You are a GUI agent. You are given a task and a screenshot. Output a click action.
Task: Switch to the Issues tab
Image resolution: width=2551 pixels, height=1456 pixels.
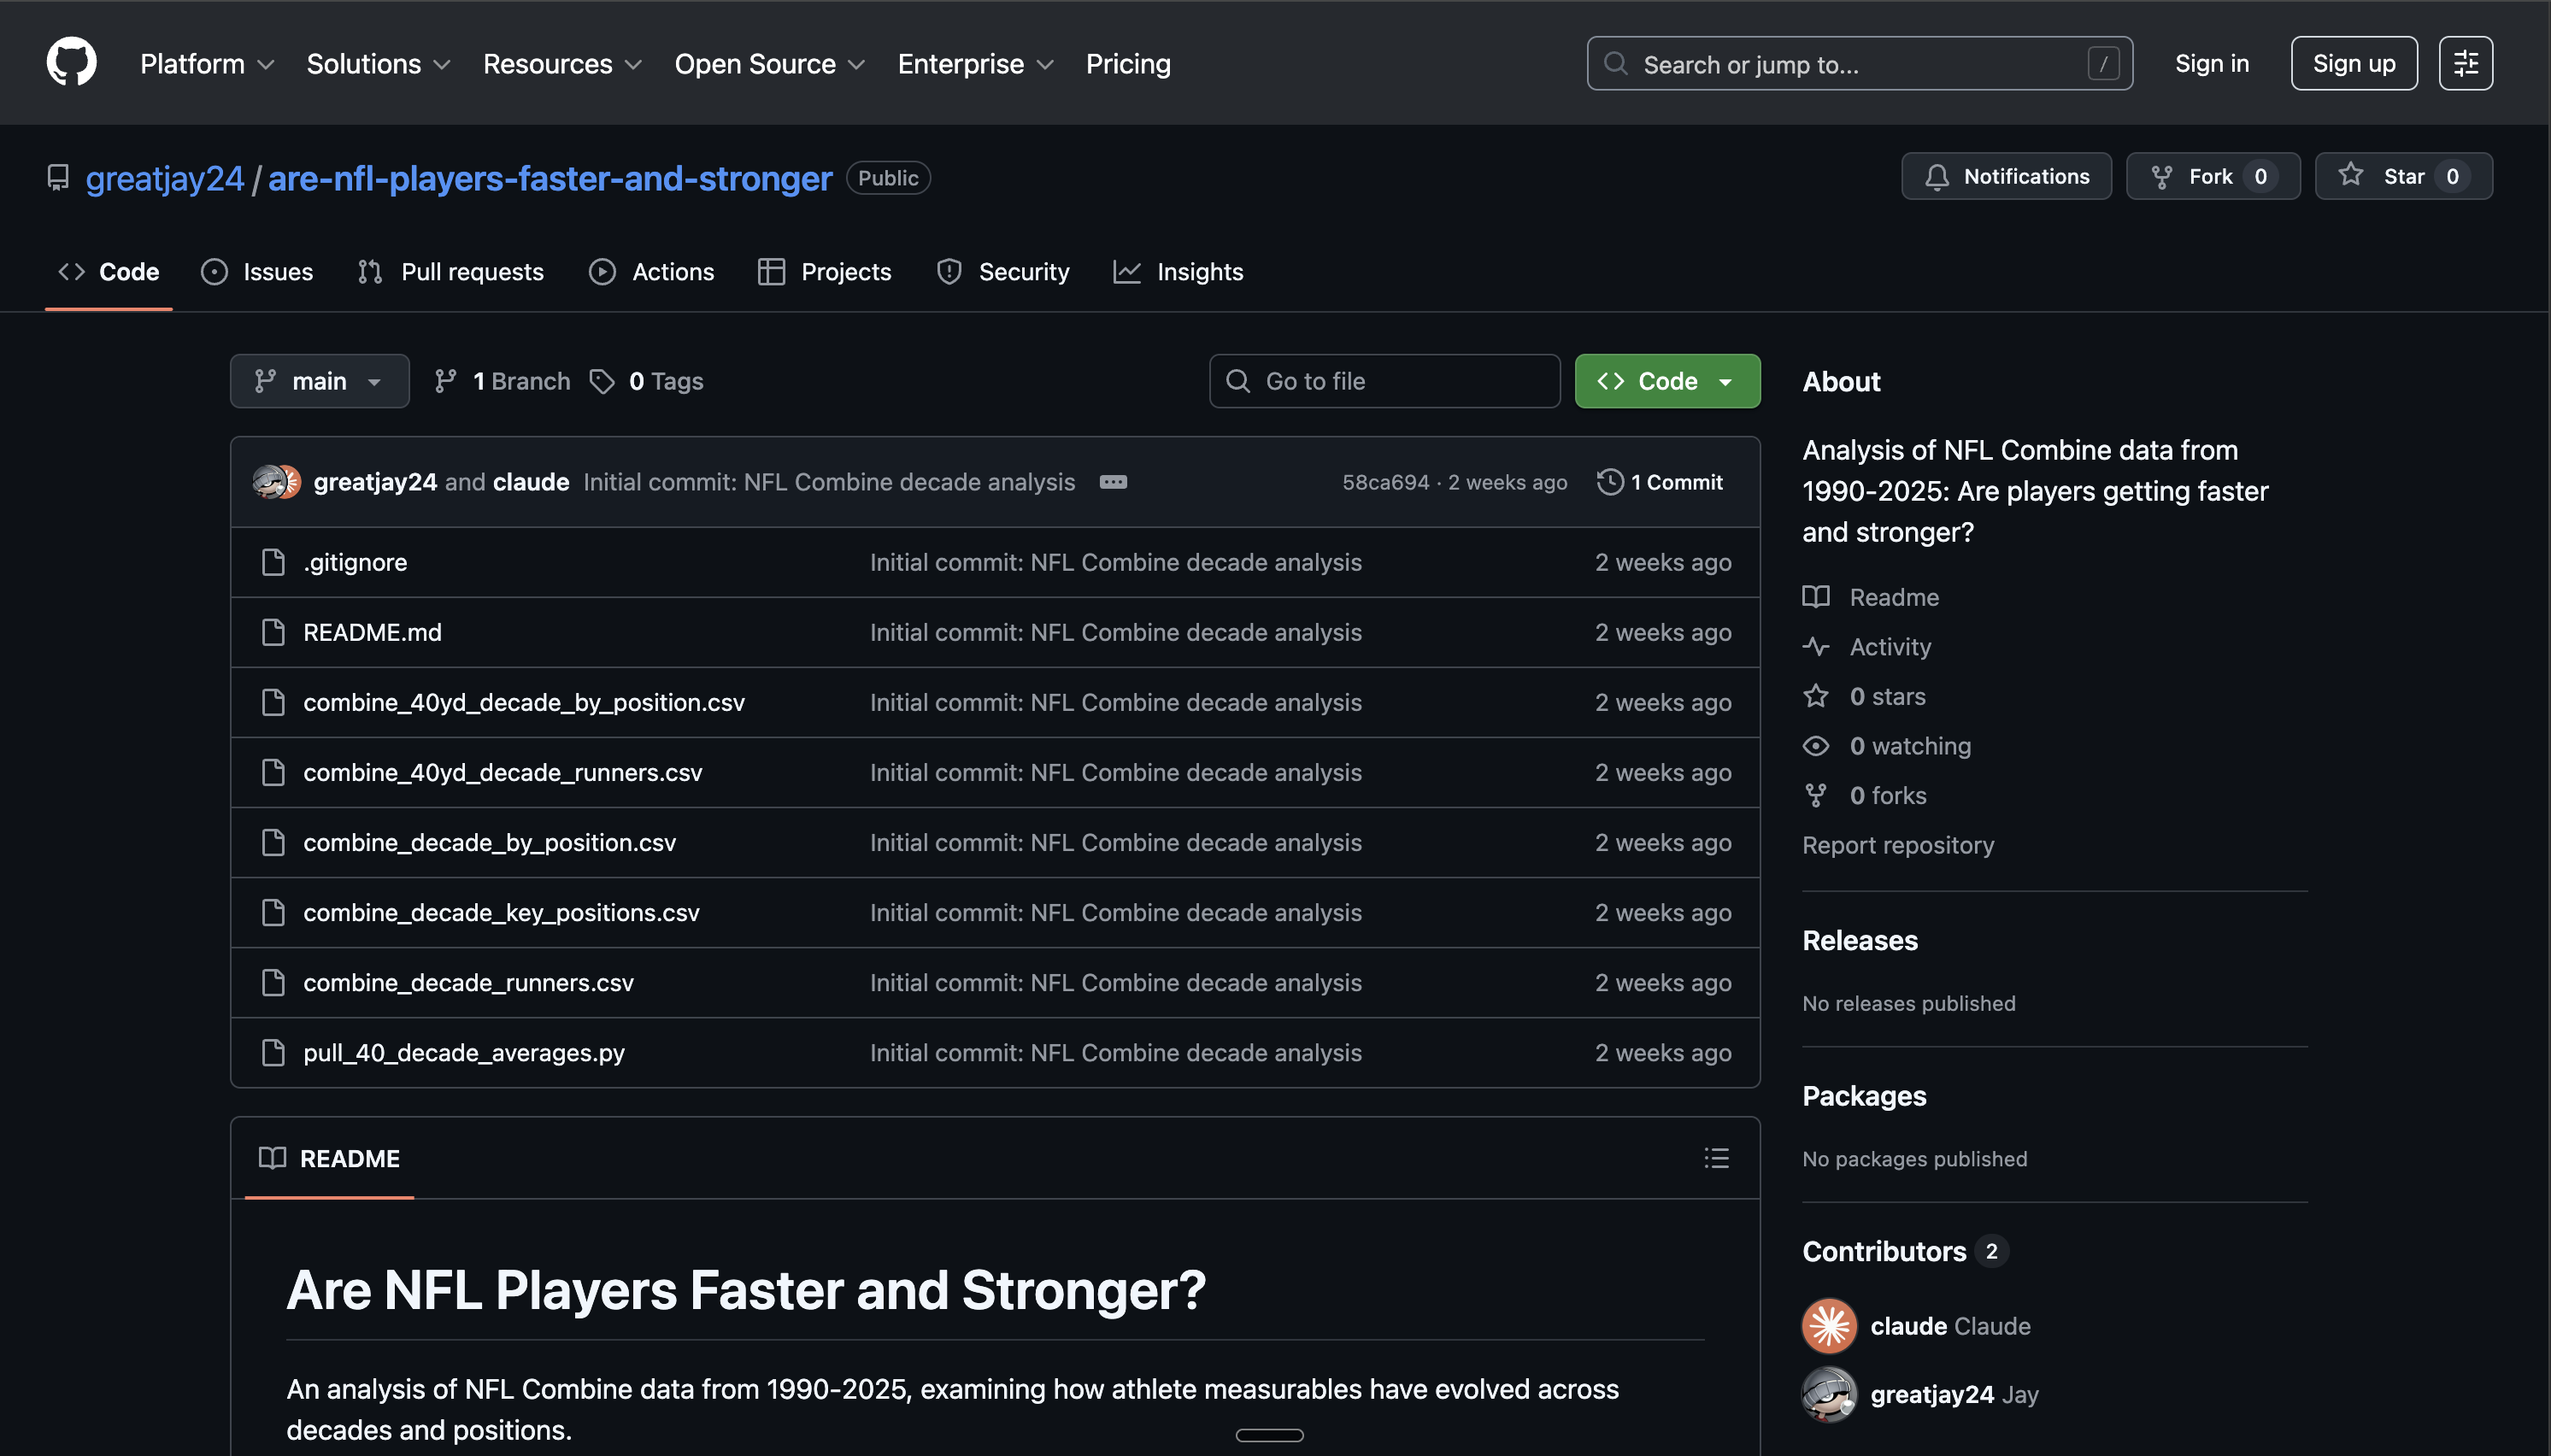click(x=257, y=272)
